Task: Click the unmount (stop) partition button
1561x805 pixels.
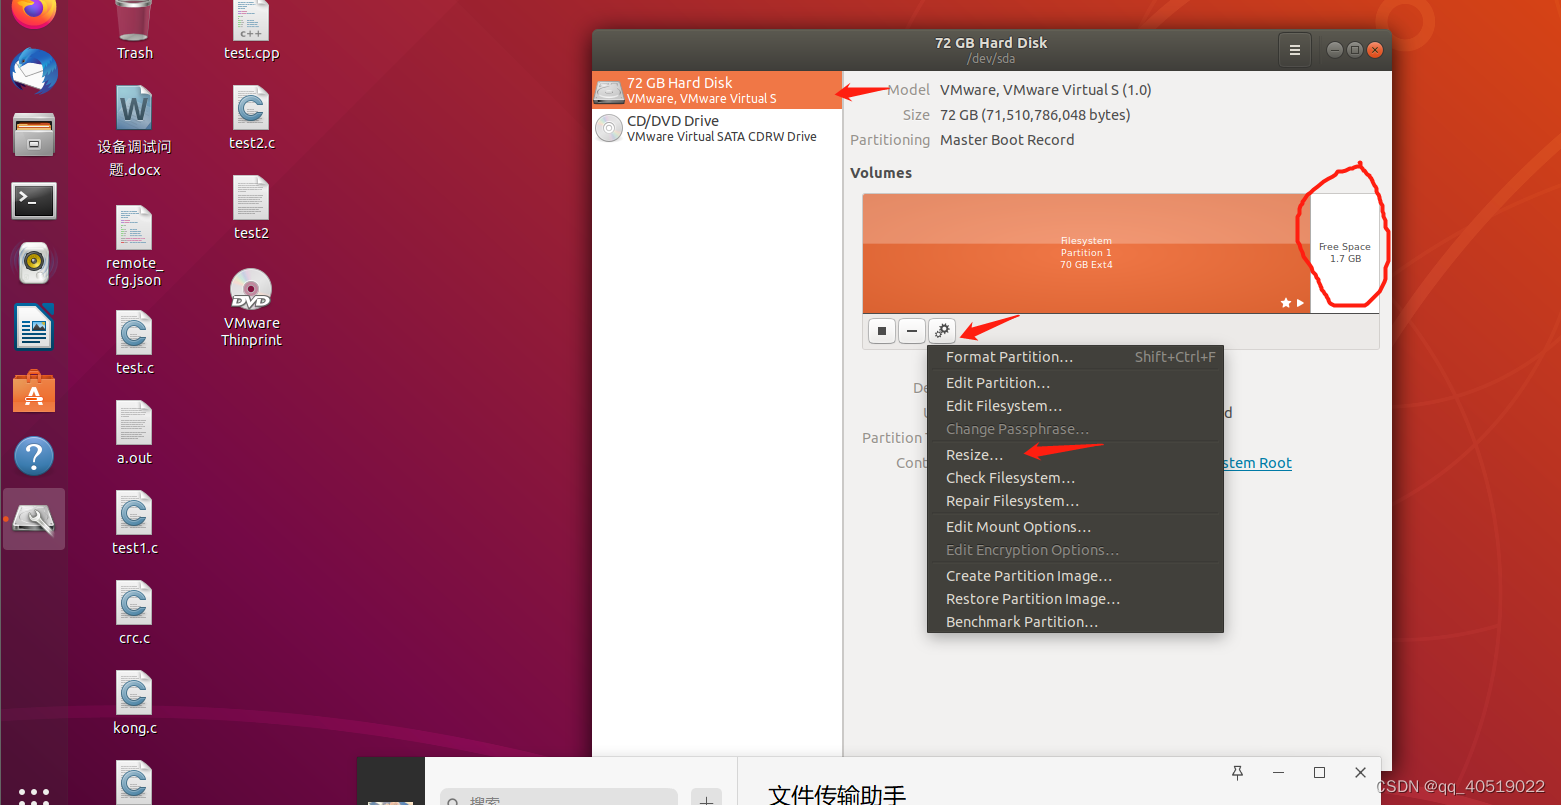Action: tap(882, 331)
